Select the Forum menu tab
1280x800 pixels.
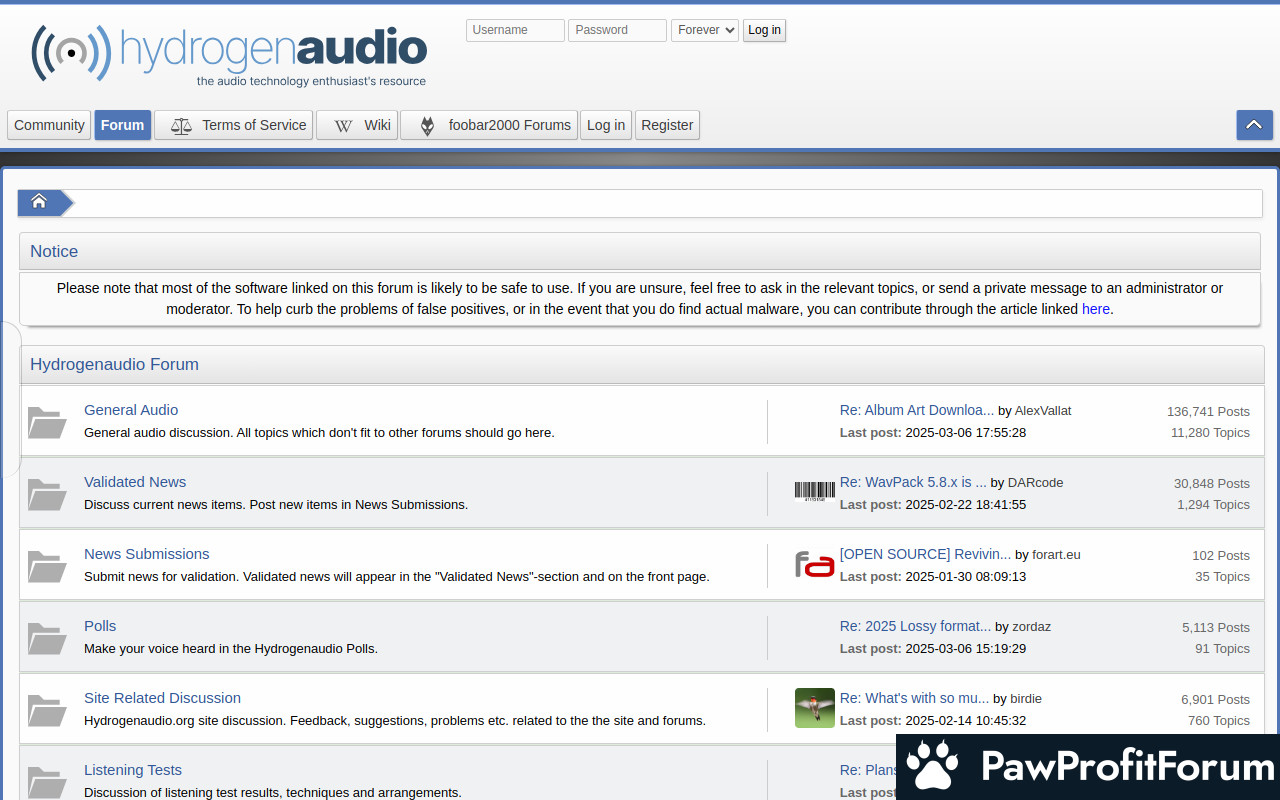[123, 125]
